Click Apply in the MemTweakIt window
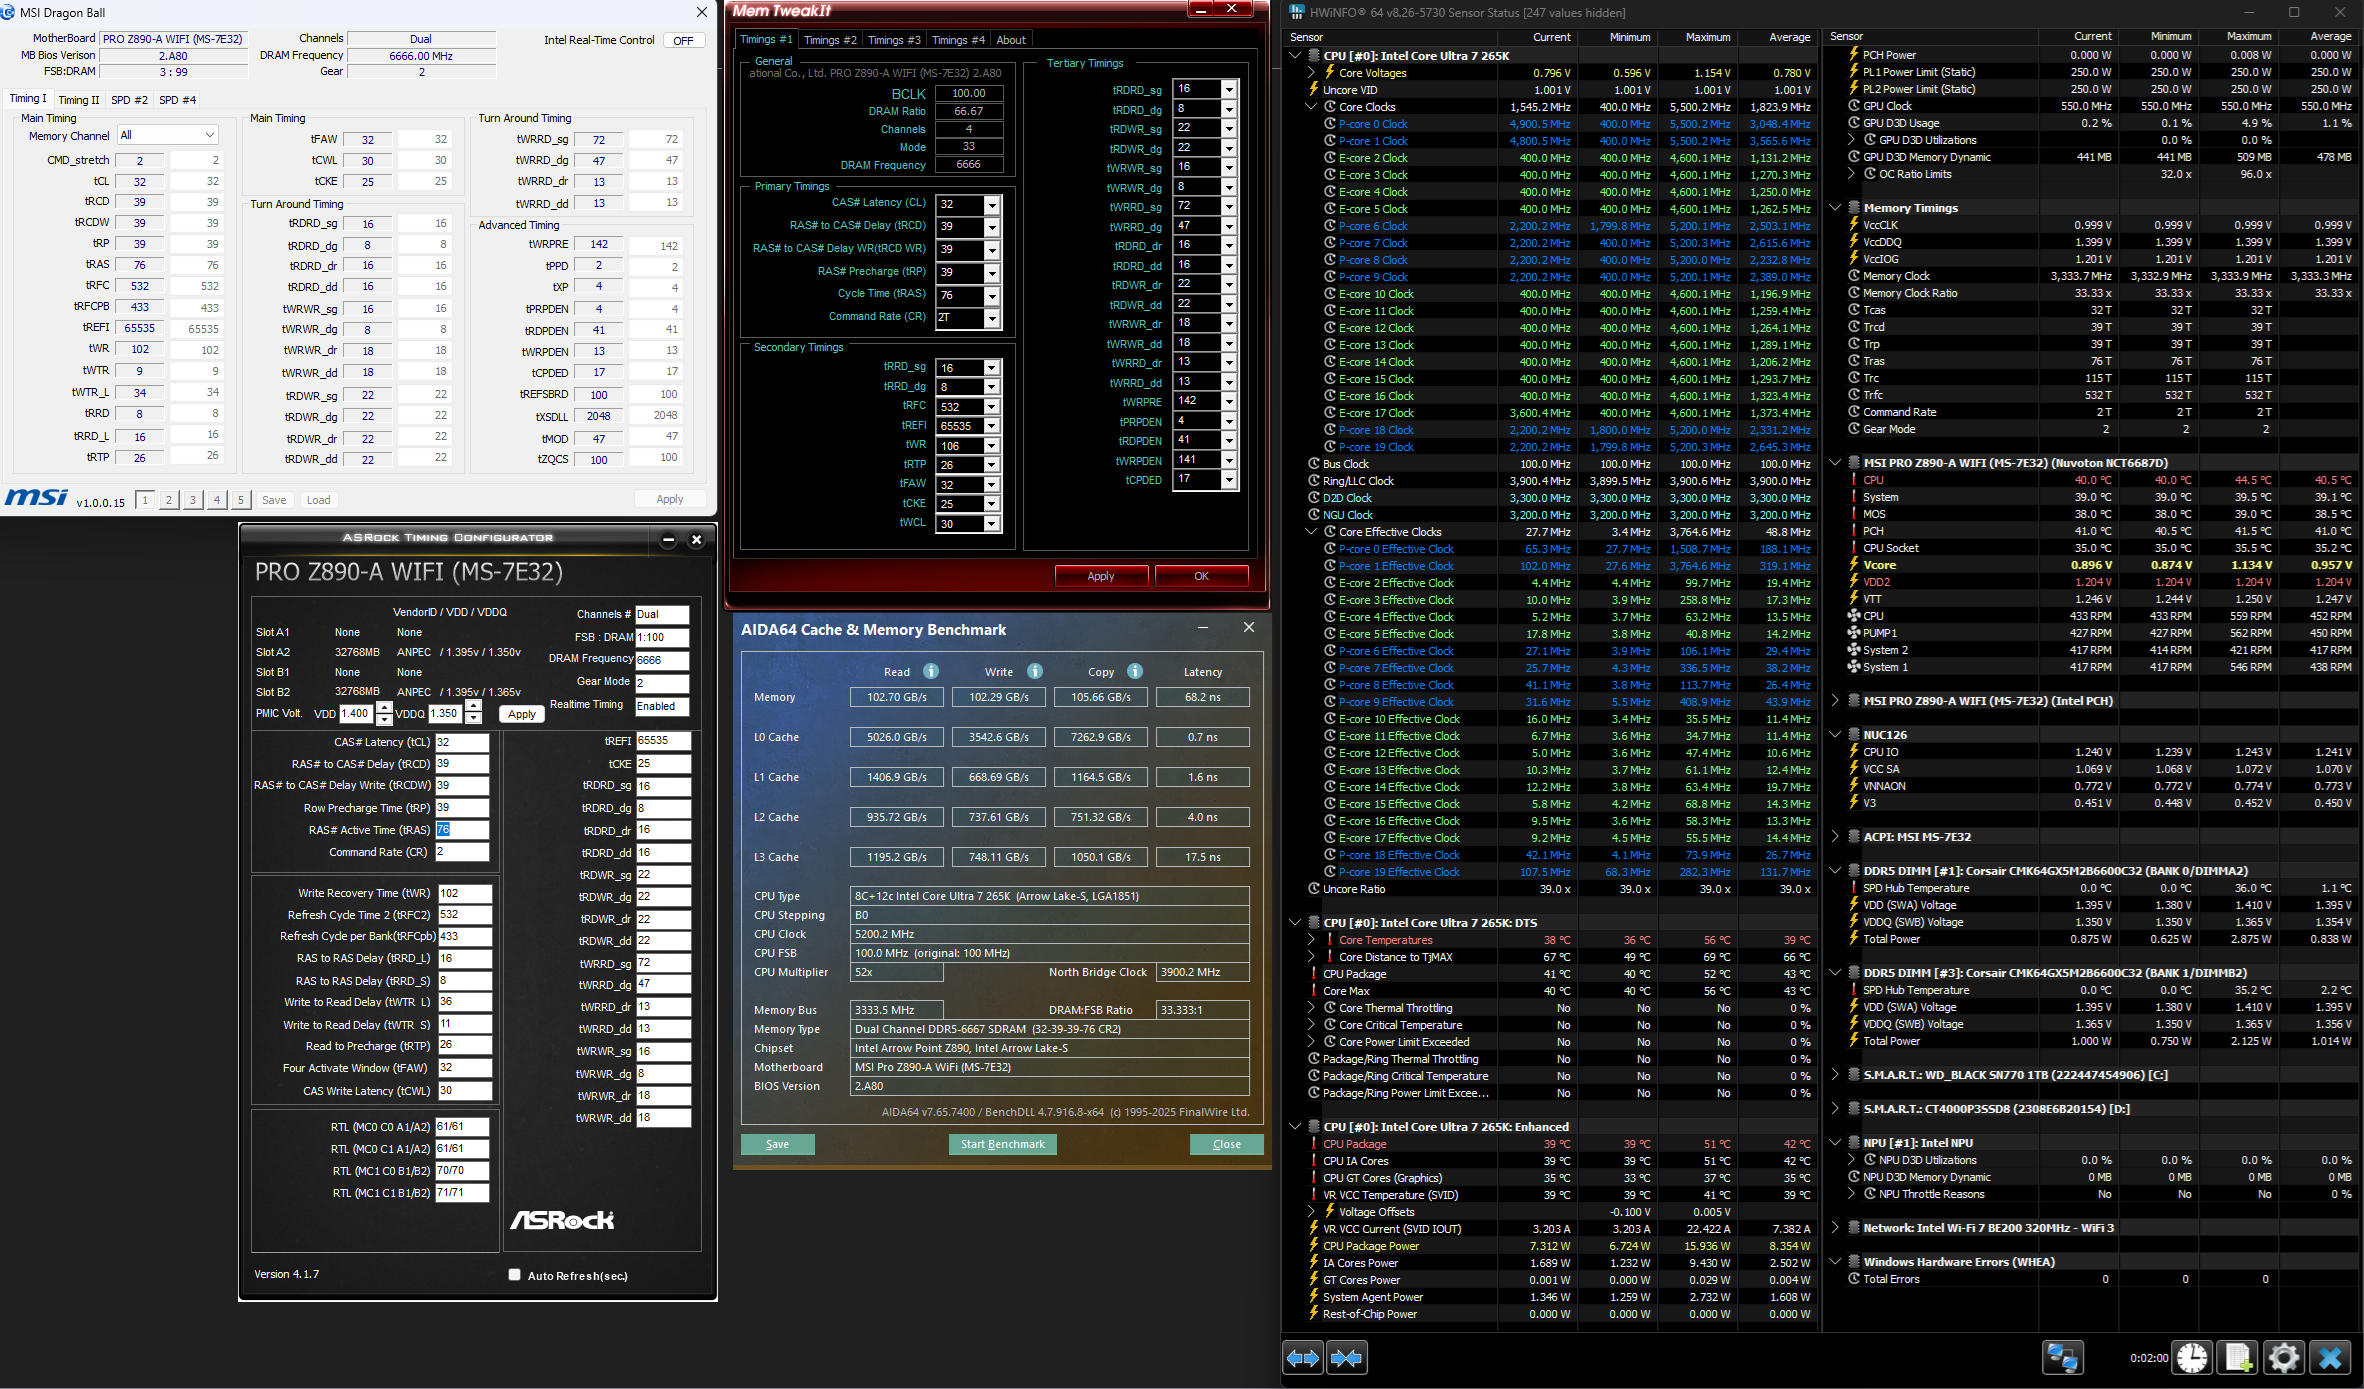Viewport: 2364px width, 1389px height. coord(1101,576)
